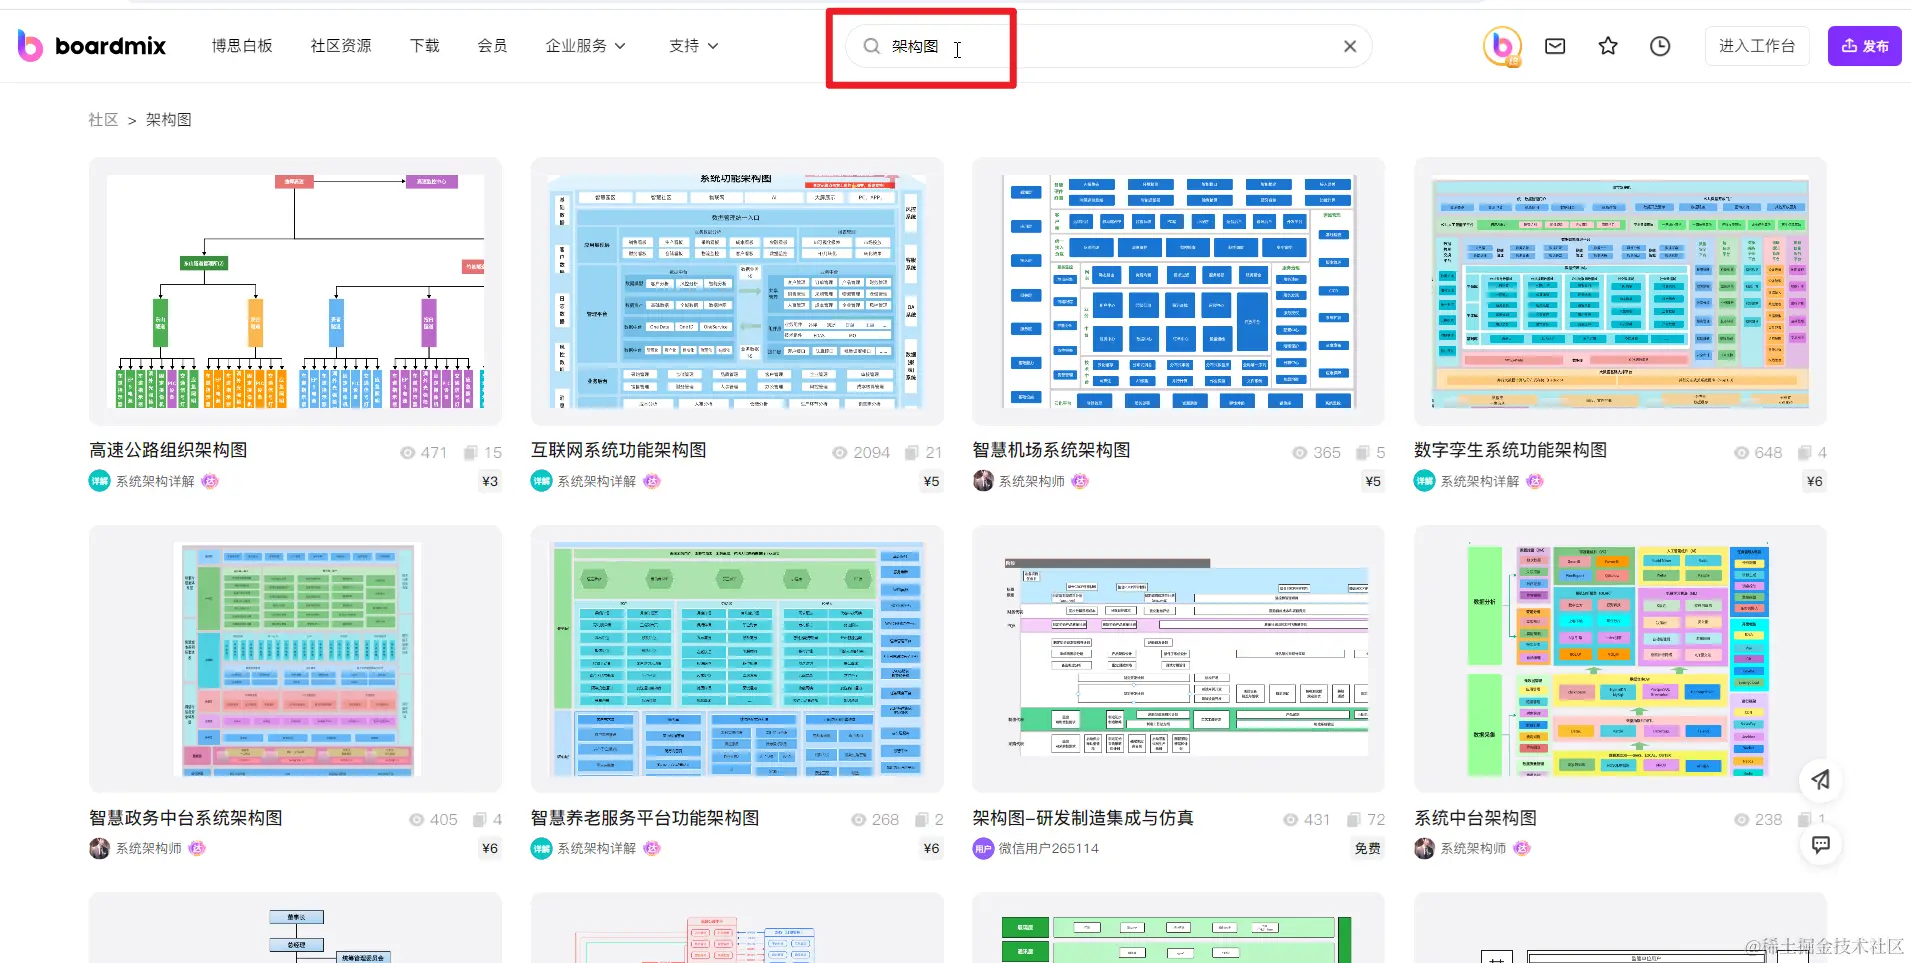This screenshot has height=963, width=1911.
Task: Click author avatar under 智慧政务中台系统架构图
Action: click(x=99, y=848)
